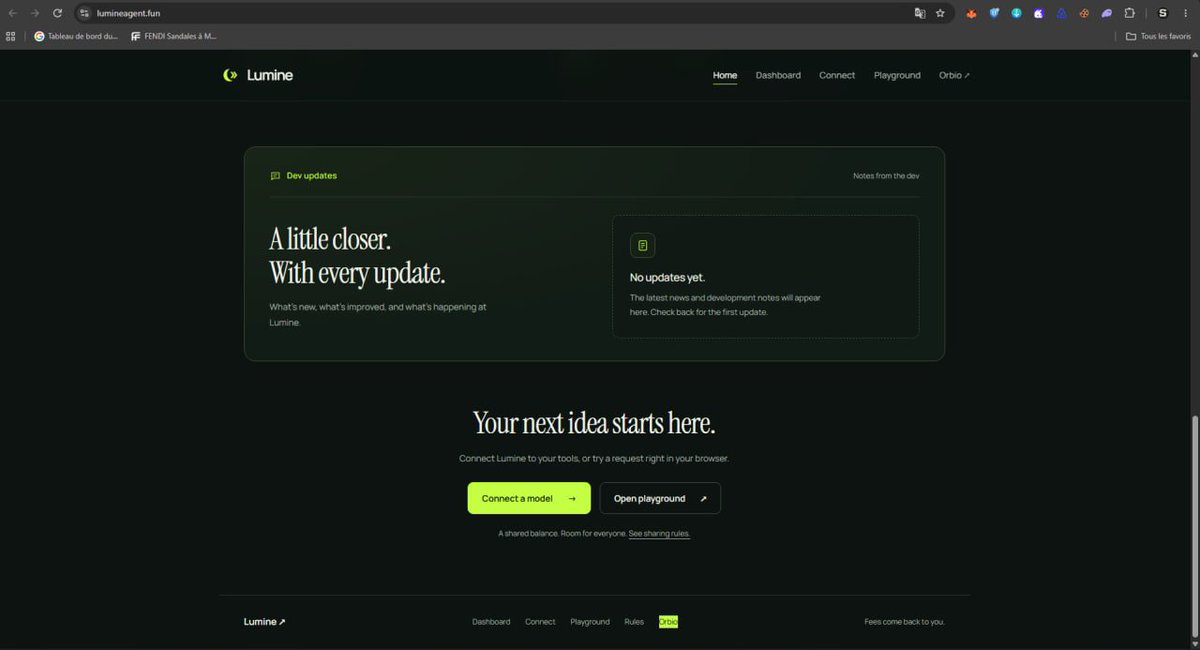Open the footer Rules link
The width and height of the screenshot is (1200, 650).
point(634,622)
